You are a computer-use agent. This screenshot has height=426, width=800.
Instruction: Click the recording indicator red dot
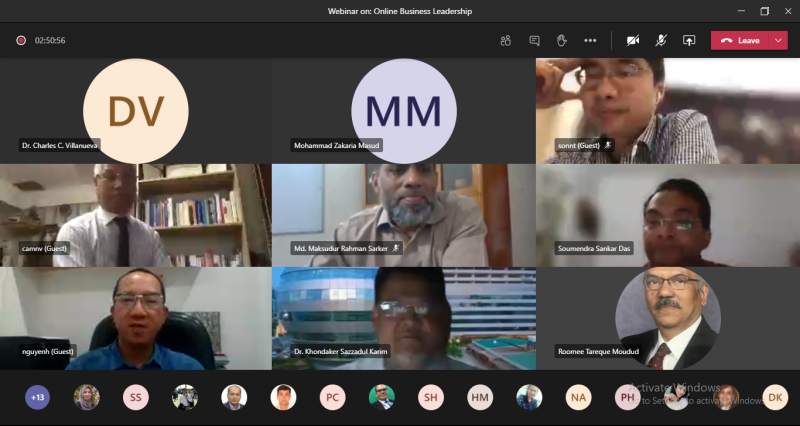21,40
